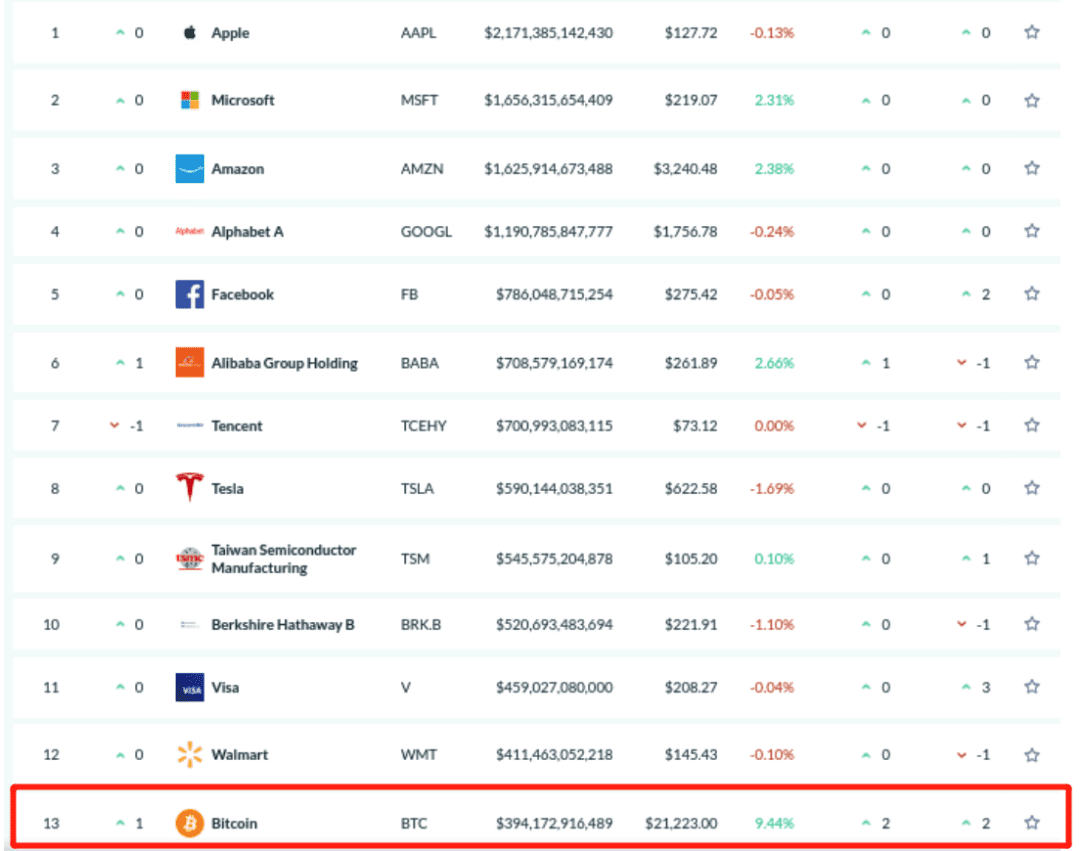This screenshot has height=851, width=1080.
Task: Open the Alphabet A name link
Action: [247, 232]
